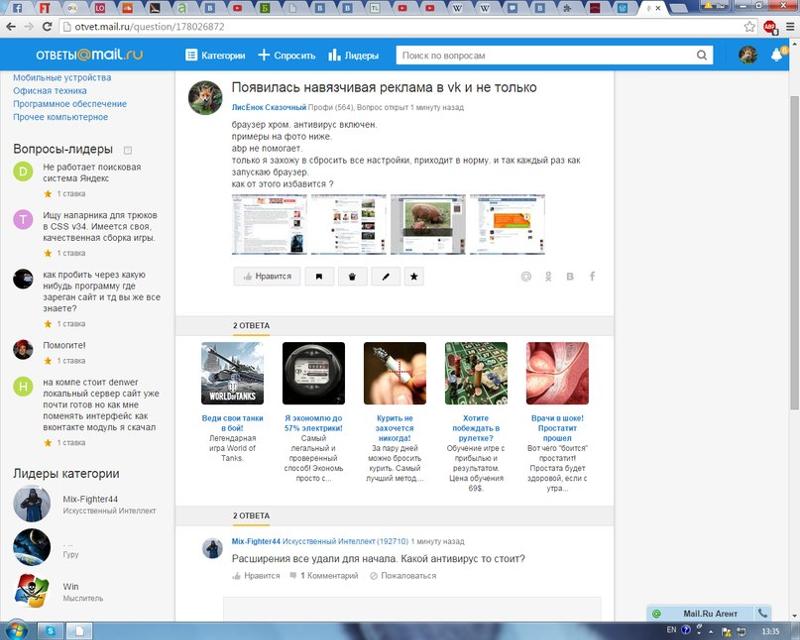This screenshot has width=800, height=640.
Task: Open Офисная техника category
Action: point(49,90)
